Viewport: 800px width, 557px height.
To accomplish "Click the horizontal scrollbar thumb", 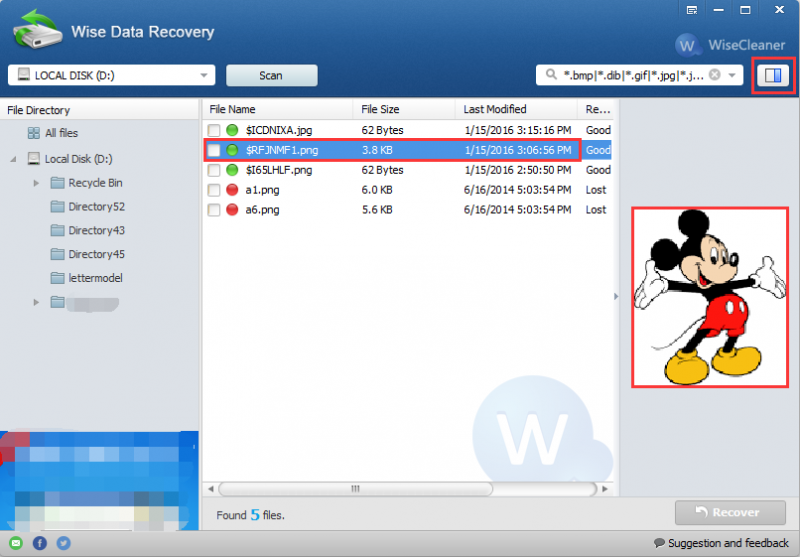I will (x=356, y=489).
